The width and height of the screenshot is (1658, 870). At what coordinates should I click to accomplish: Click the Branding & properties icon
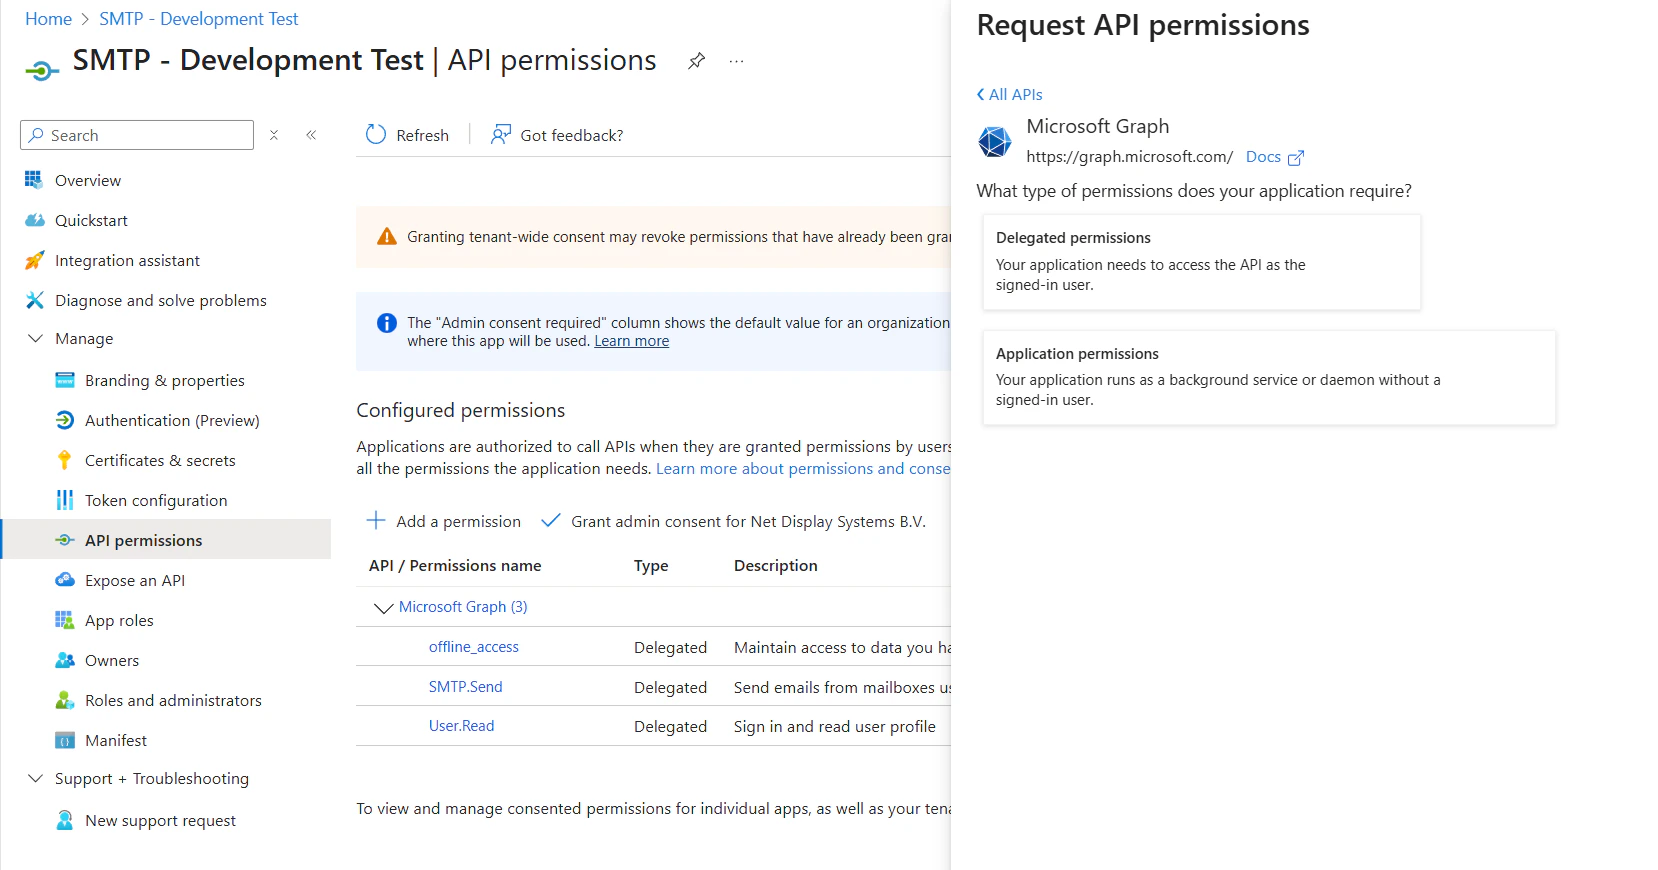tap(65, 380)
